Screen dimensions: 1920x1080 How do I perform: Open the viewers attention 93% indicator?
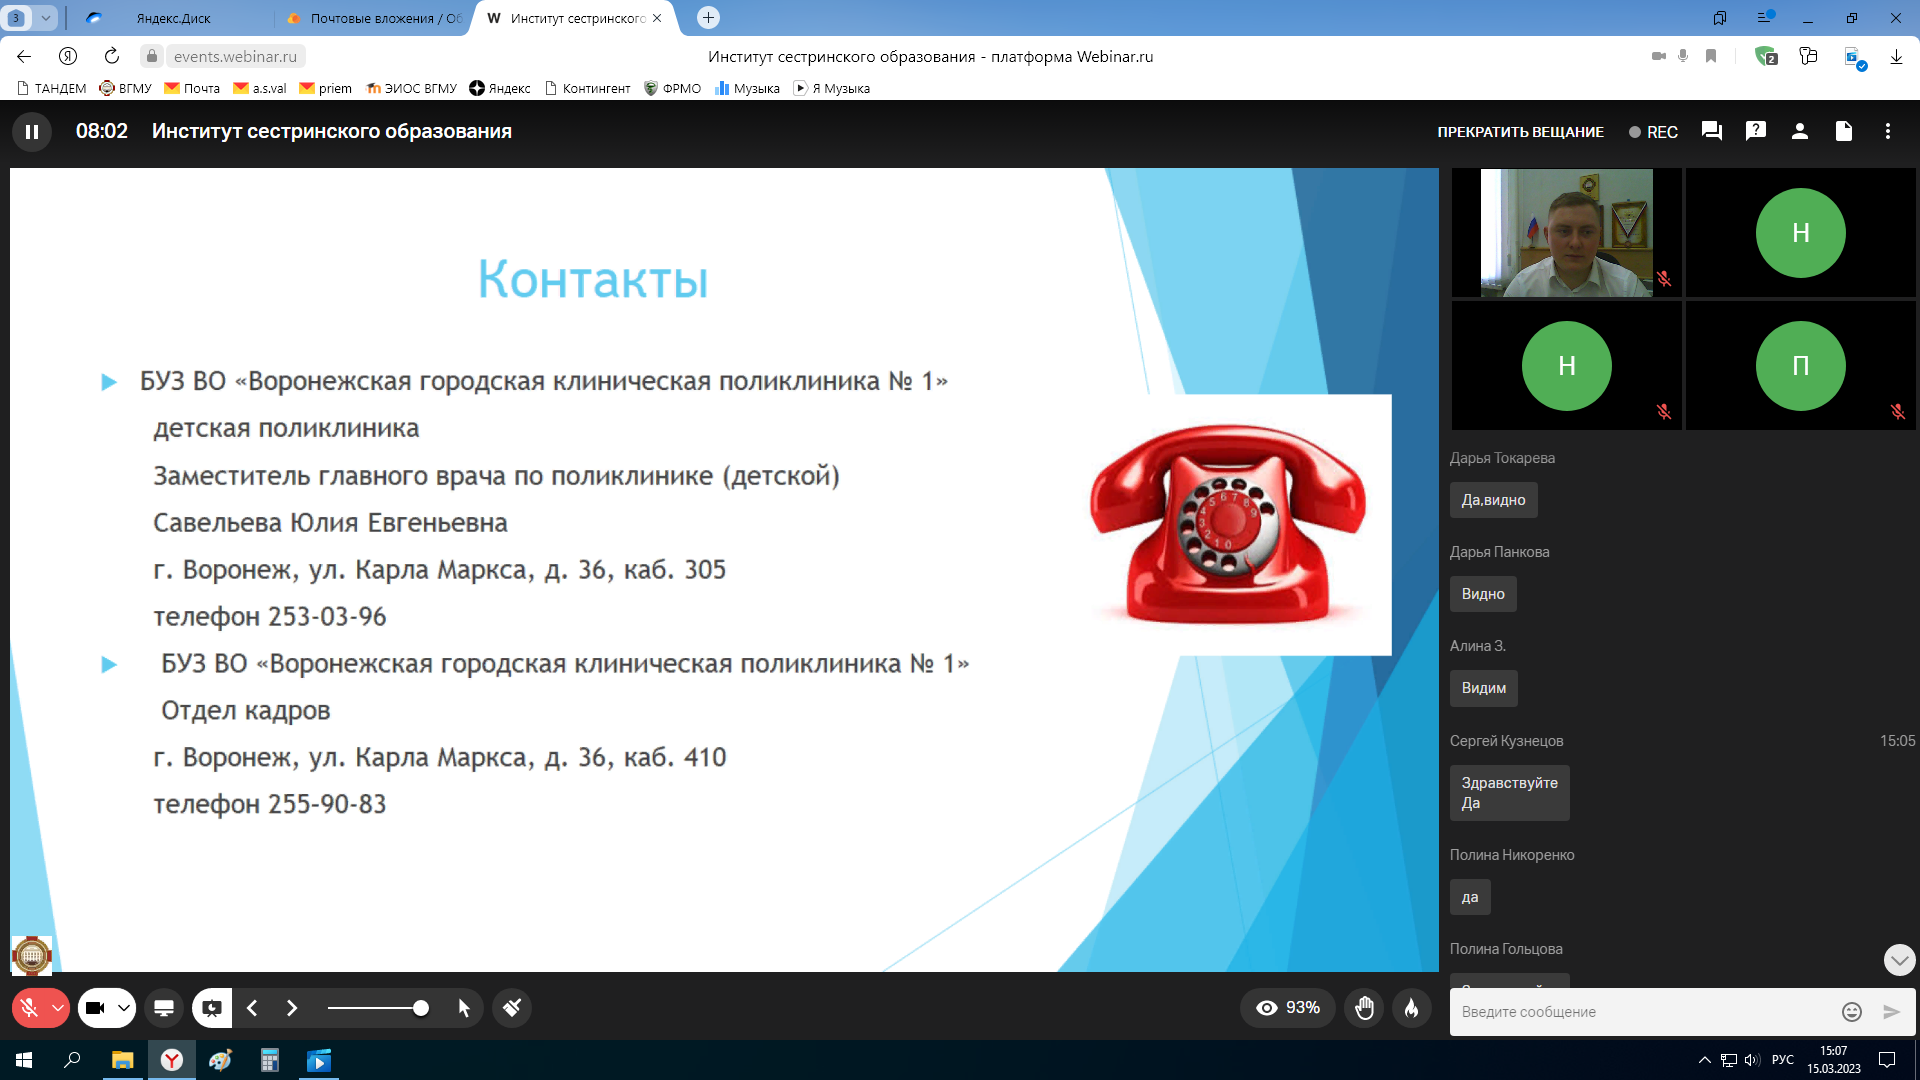tap(1288, 1008)
